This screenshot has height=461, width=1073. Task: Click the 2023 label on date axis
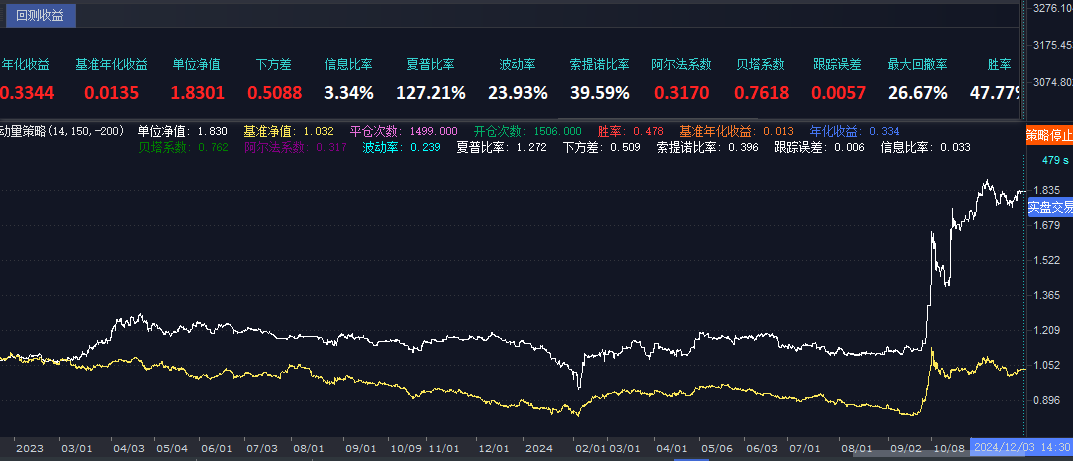[x=29, y=448]
